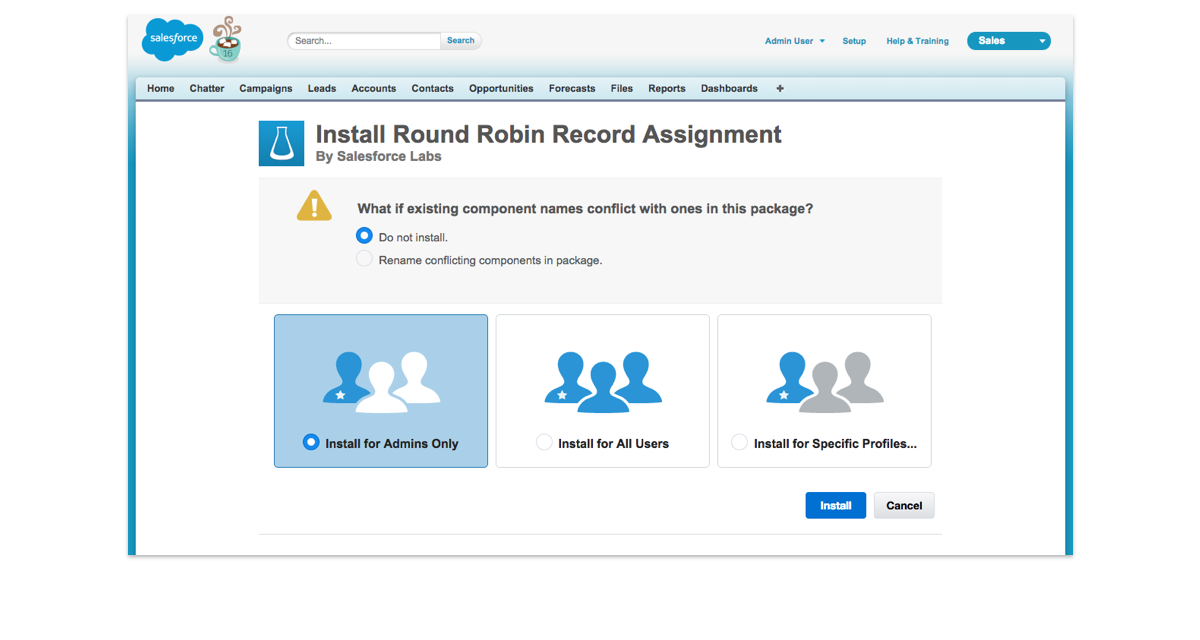Open the Admin User dropdown menu
Image resolution: width=1200 pixels, height=640 pixels.
794,41
